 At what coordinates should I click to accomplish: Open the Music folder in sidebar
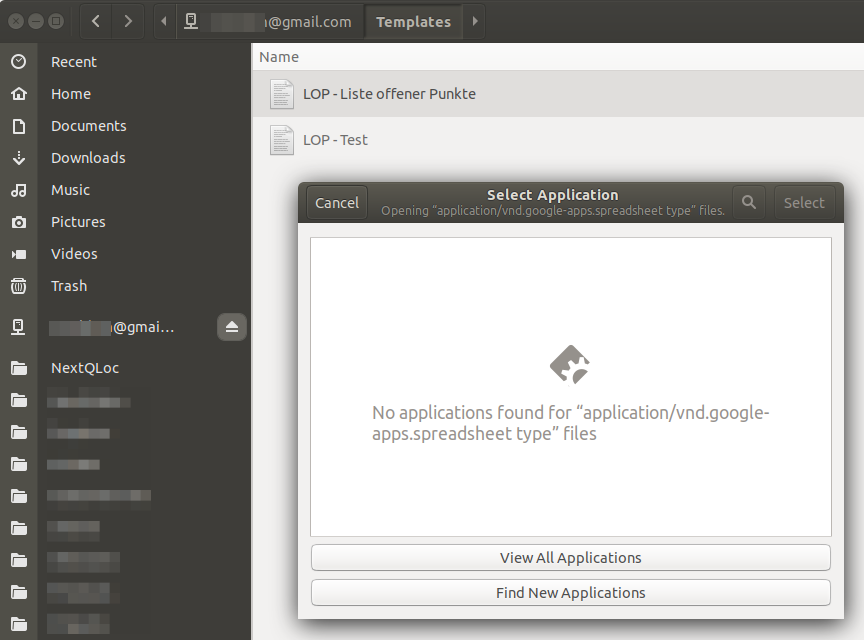70,190
